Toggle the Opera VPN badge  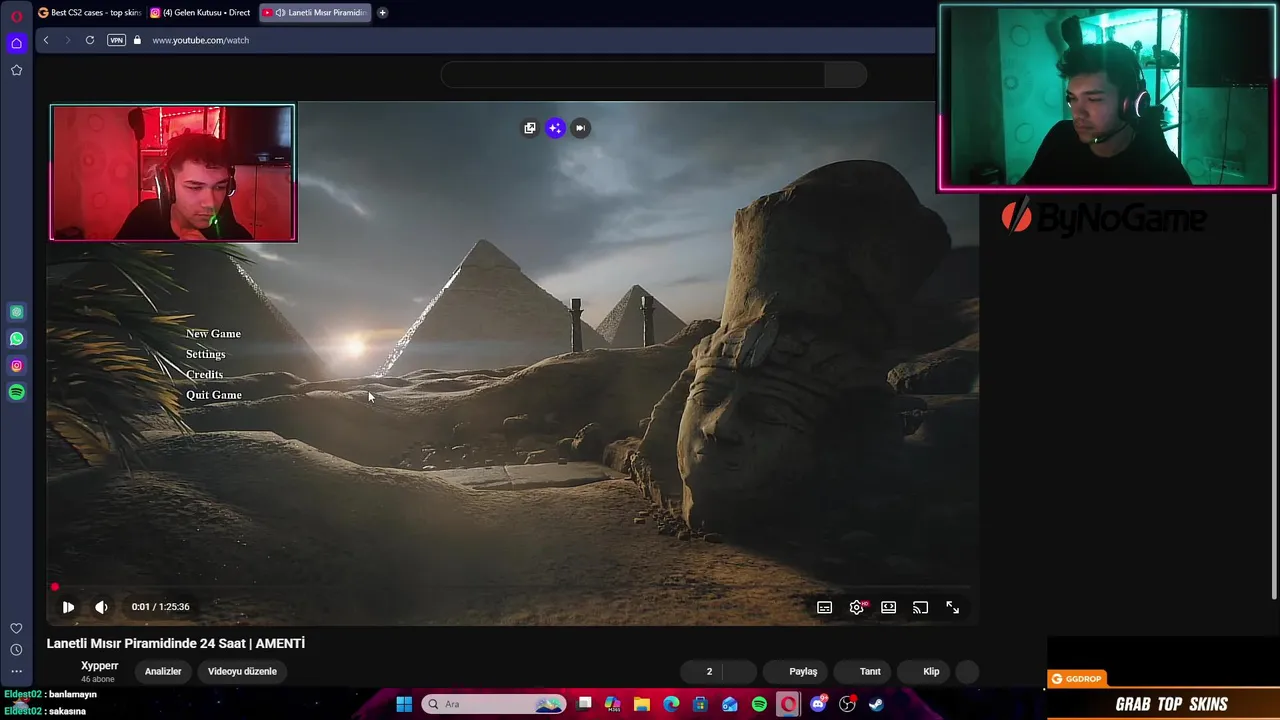pos(116,40)
